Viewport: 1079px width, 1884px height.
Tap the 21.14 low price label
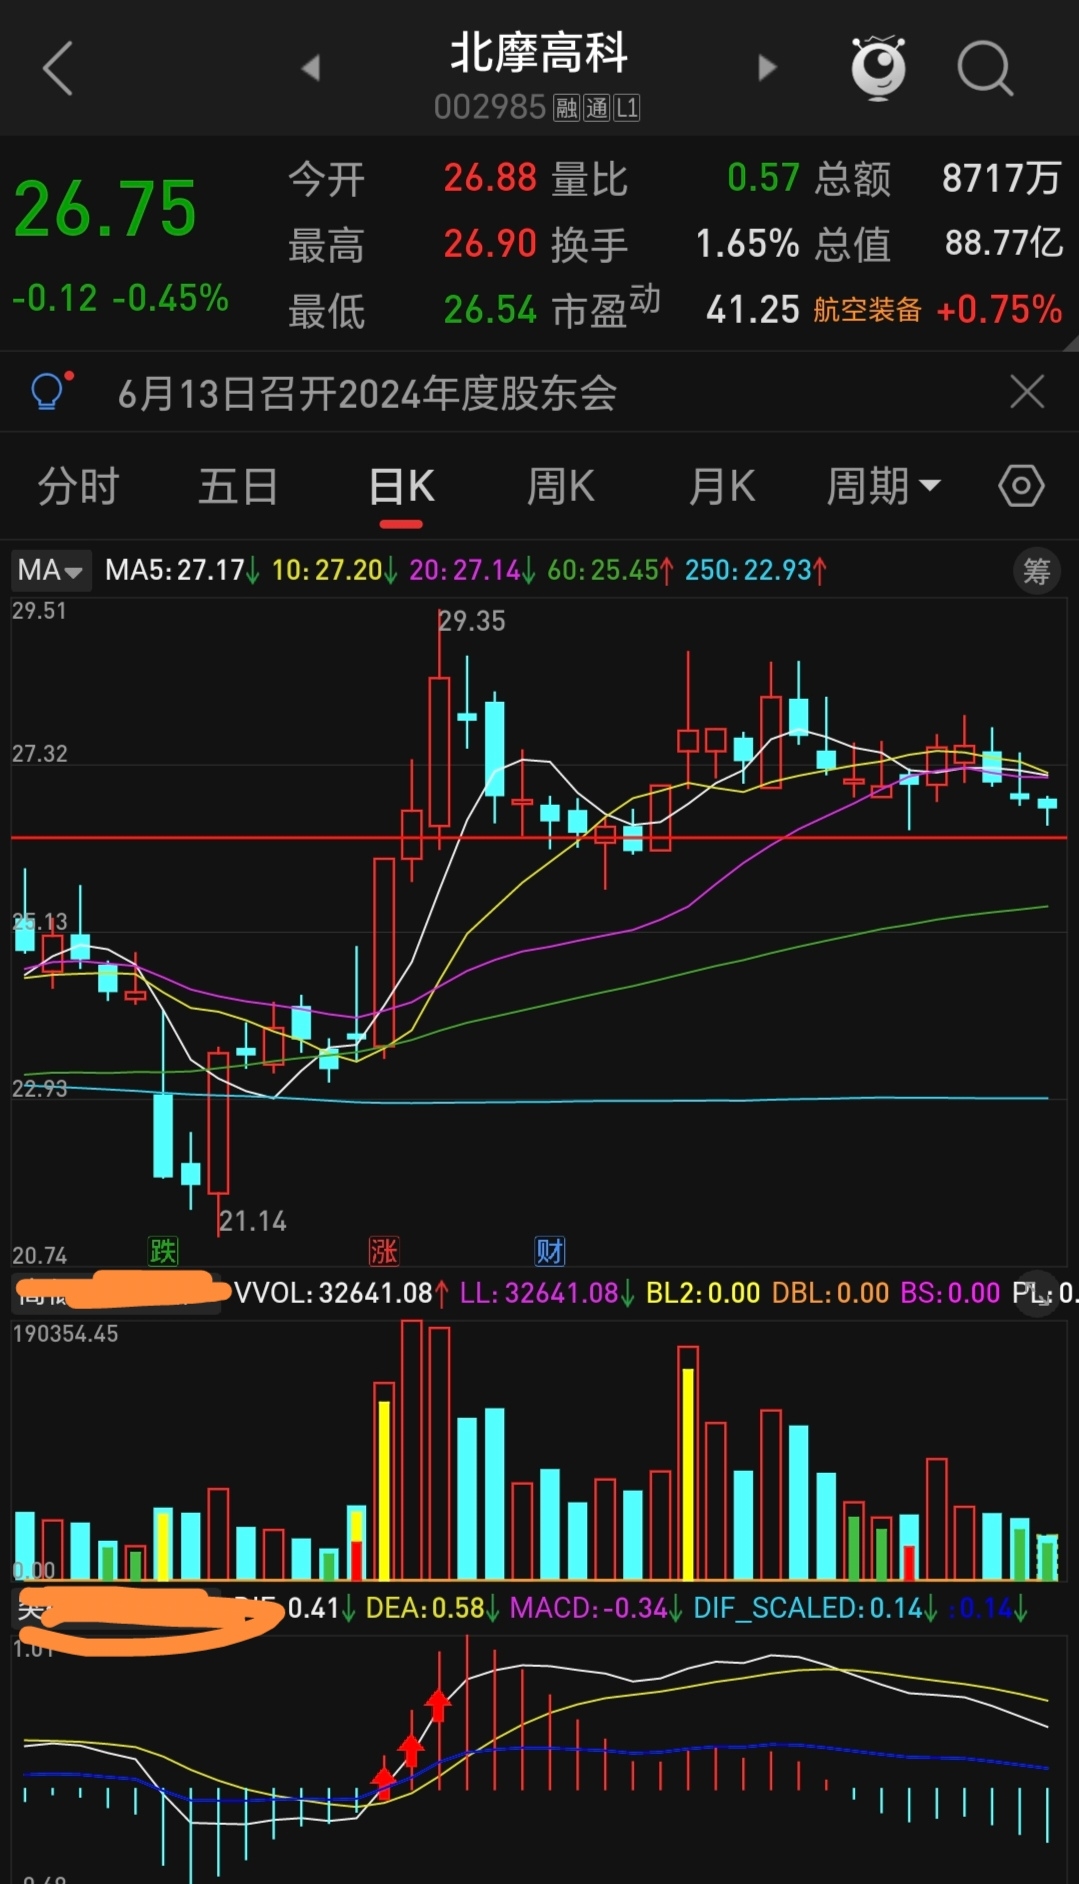coord(253,1221)
